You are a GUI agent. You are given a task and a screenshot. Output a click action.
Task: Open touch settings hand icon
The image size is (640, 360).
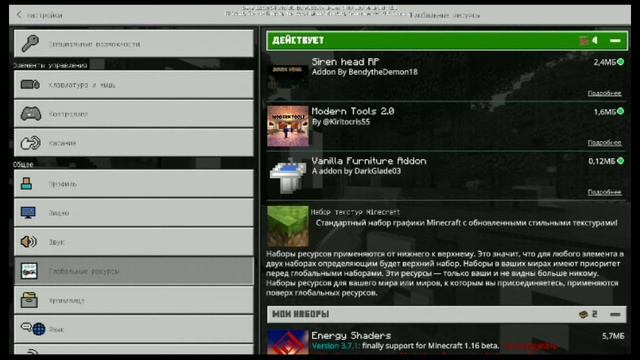31,143
